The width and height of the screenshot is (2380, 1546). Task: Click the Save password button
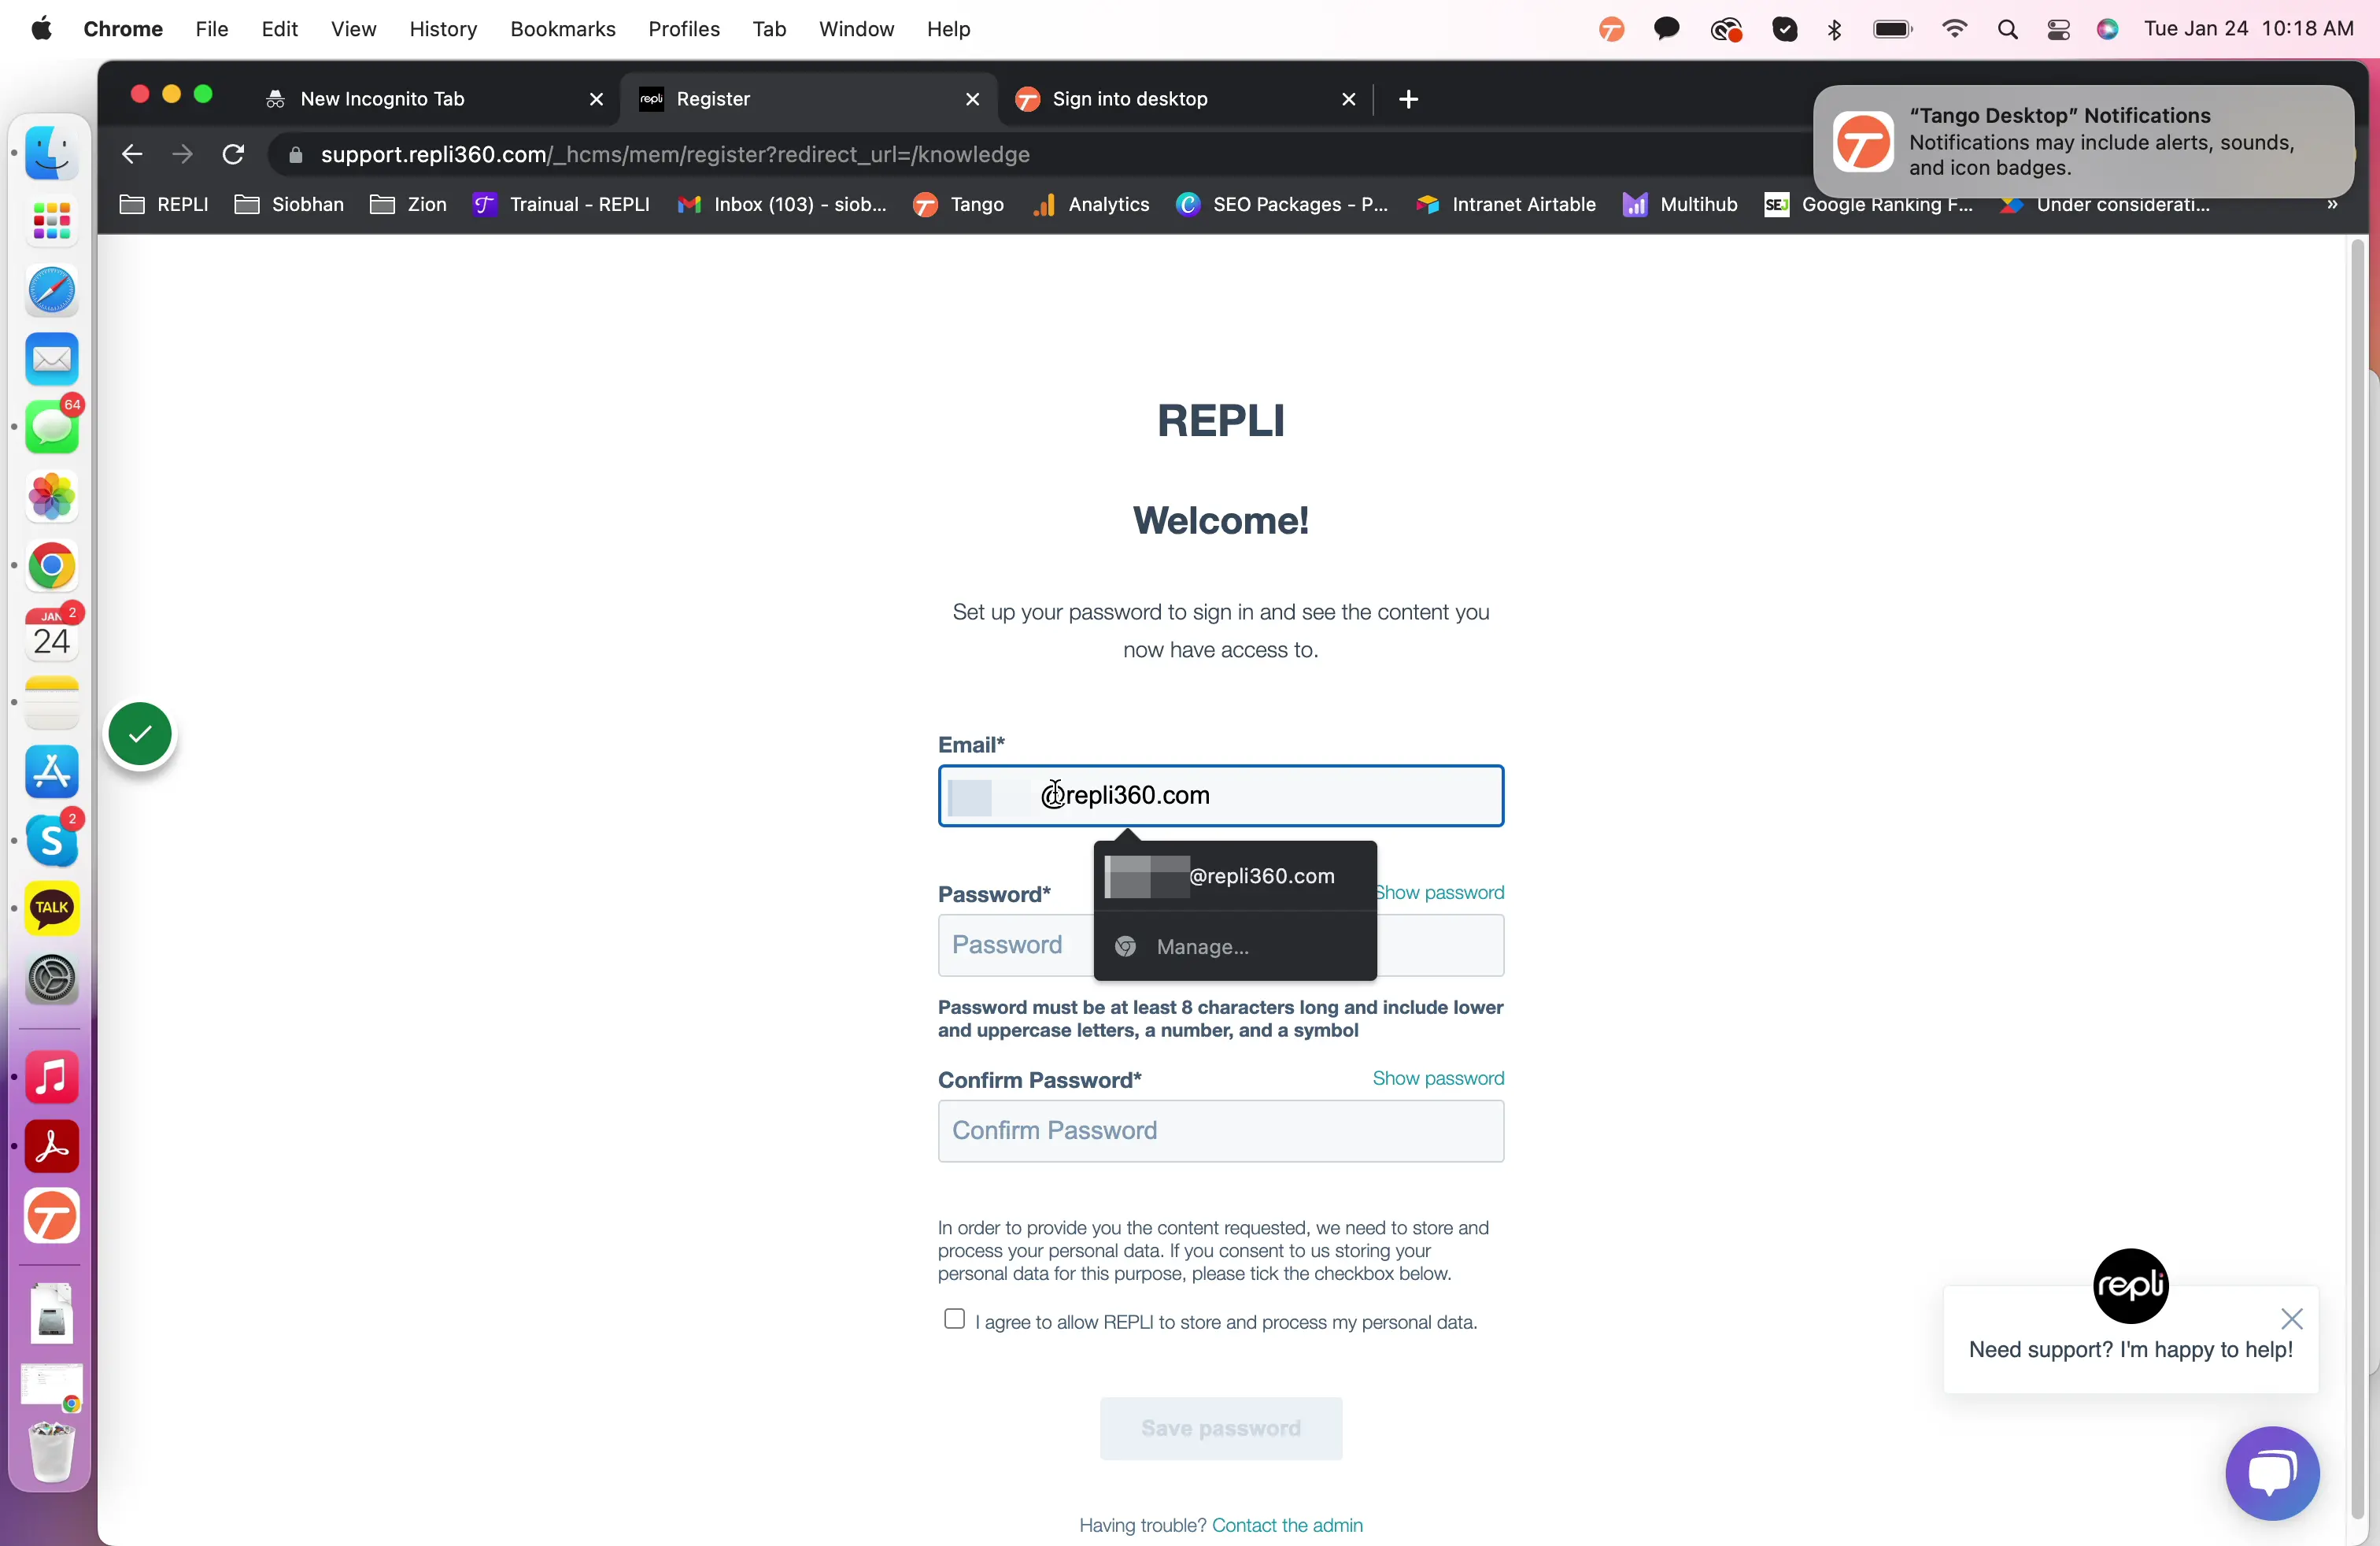coord(1221,1428)
